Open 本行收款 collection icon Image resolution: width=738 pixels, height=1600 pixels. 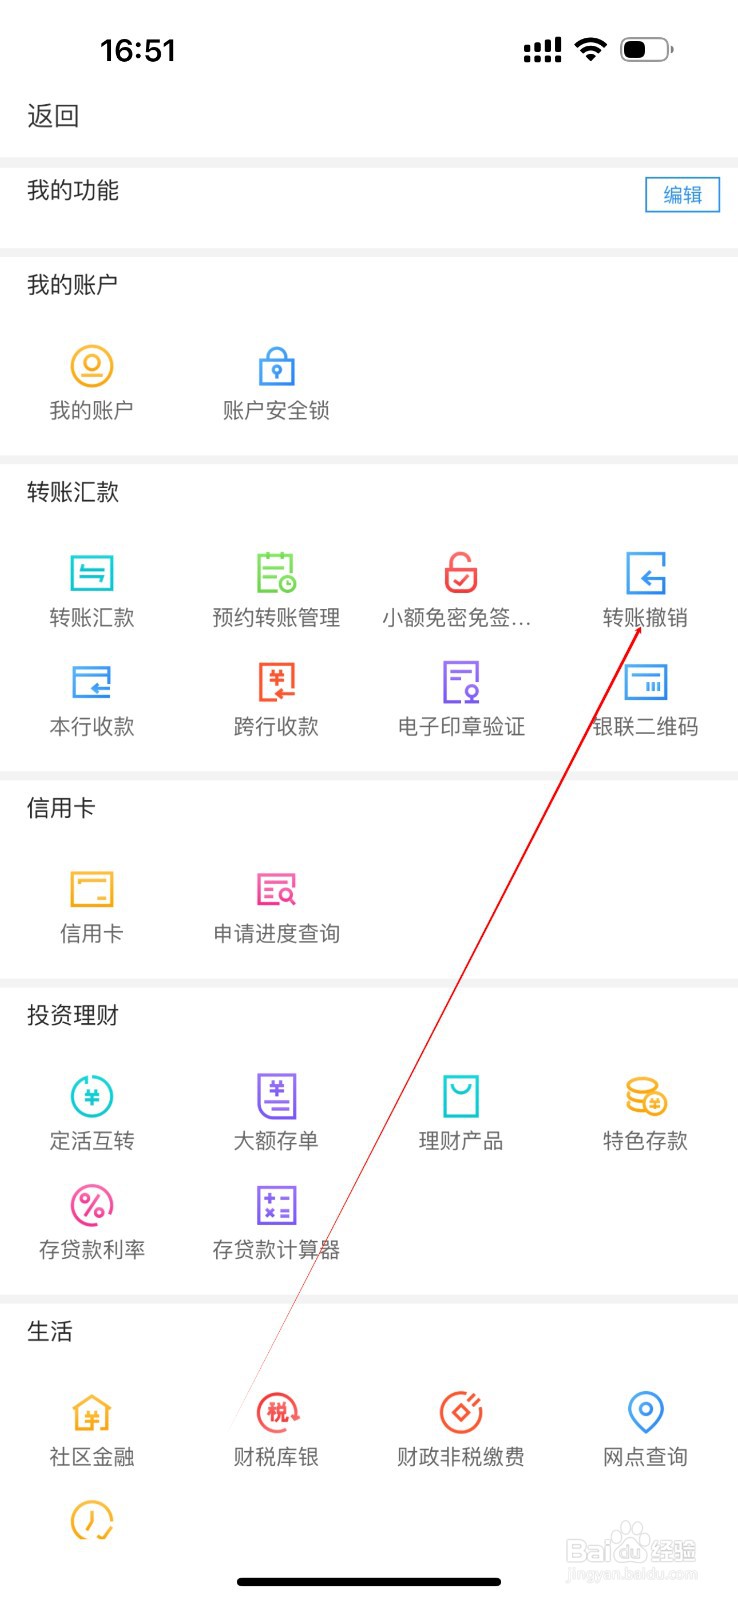click(x=92, y=682)
